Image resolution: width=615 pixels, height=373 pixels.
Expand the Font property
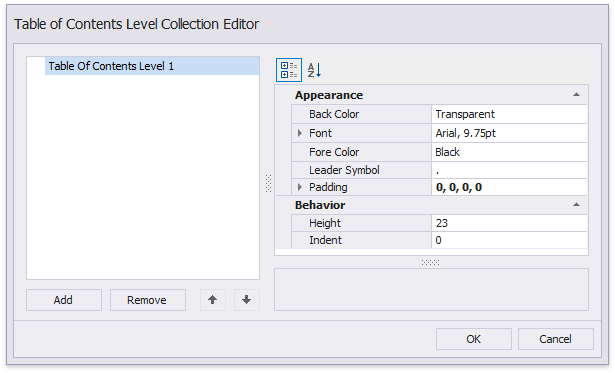point(300,133)
